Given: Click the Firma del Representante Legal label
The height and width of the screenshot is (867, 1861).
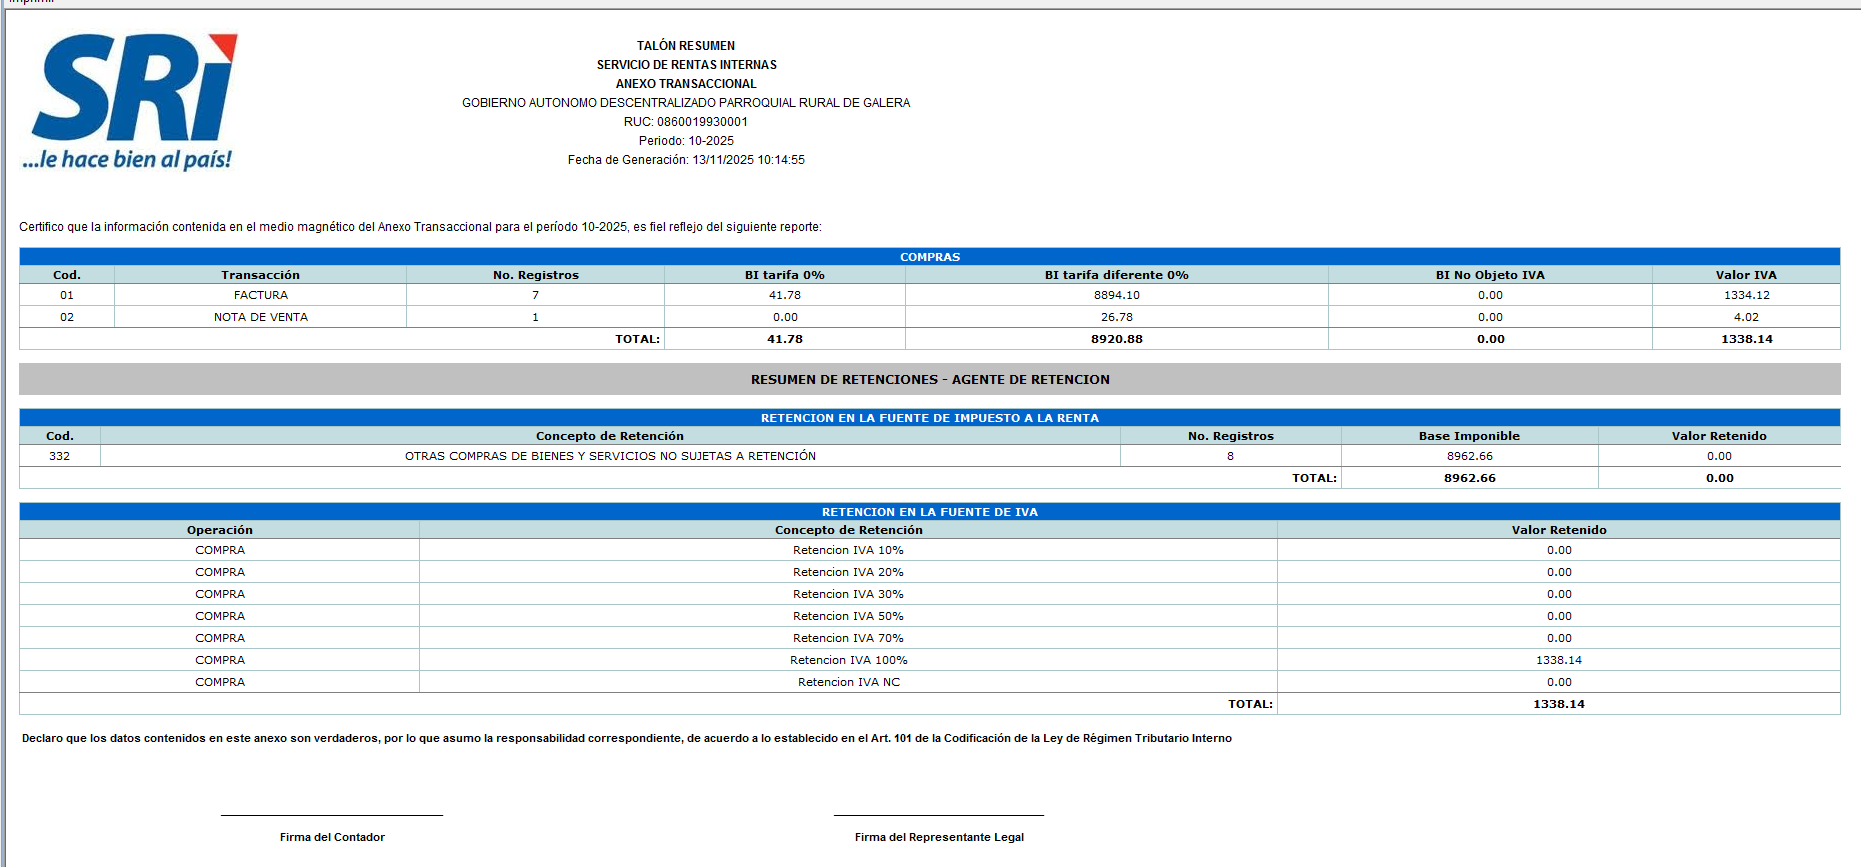Looking at the screenshot, I should [x=939, y=837].
